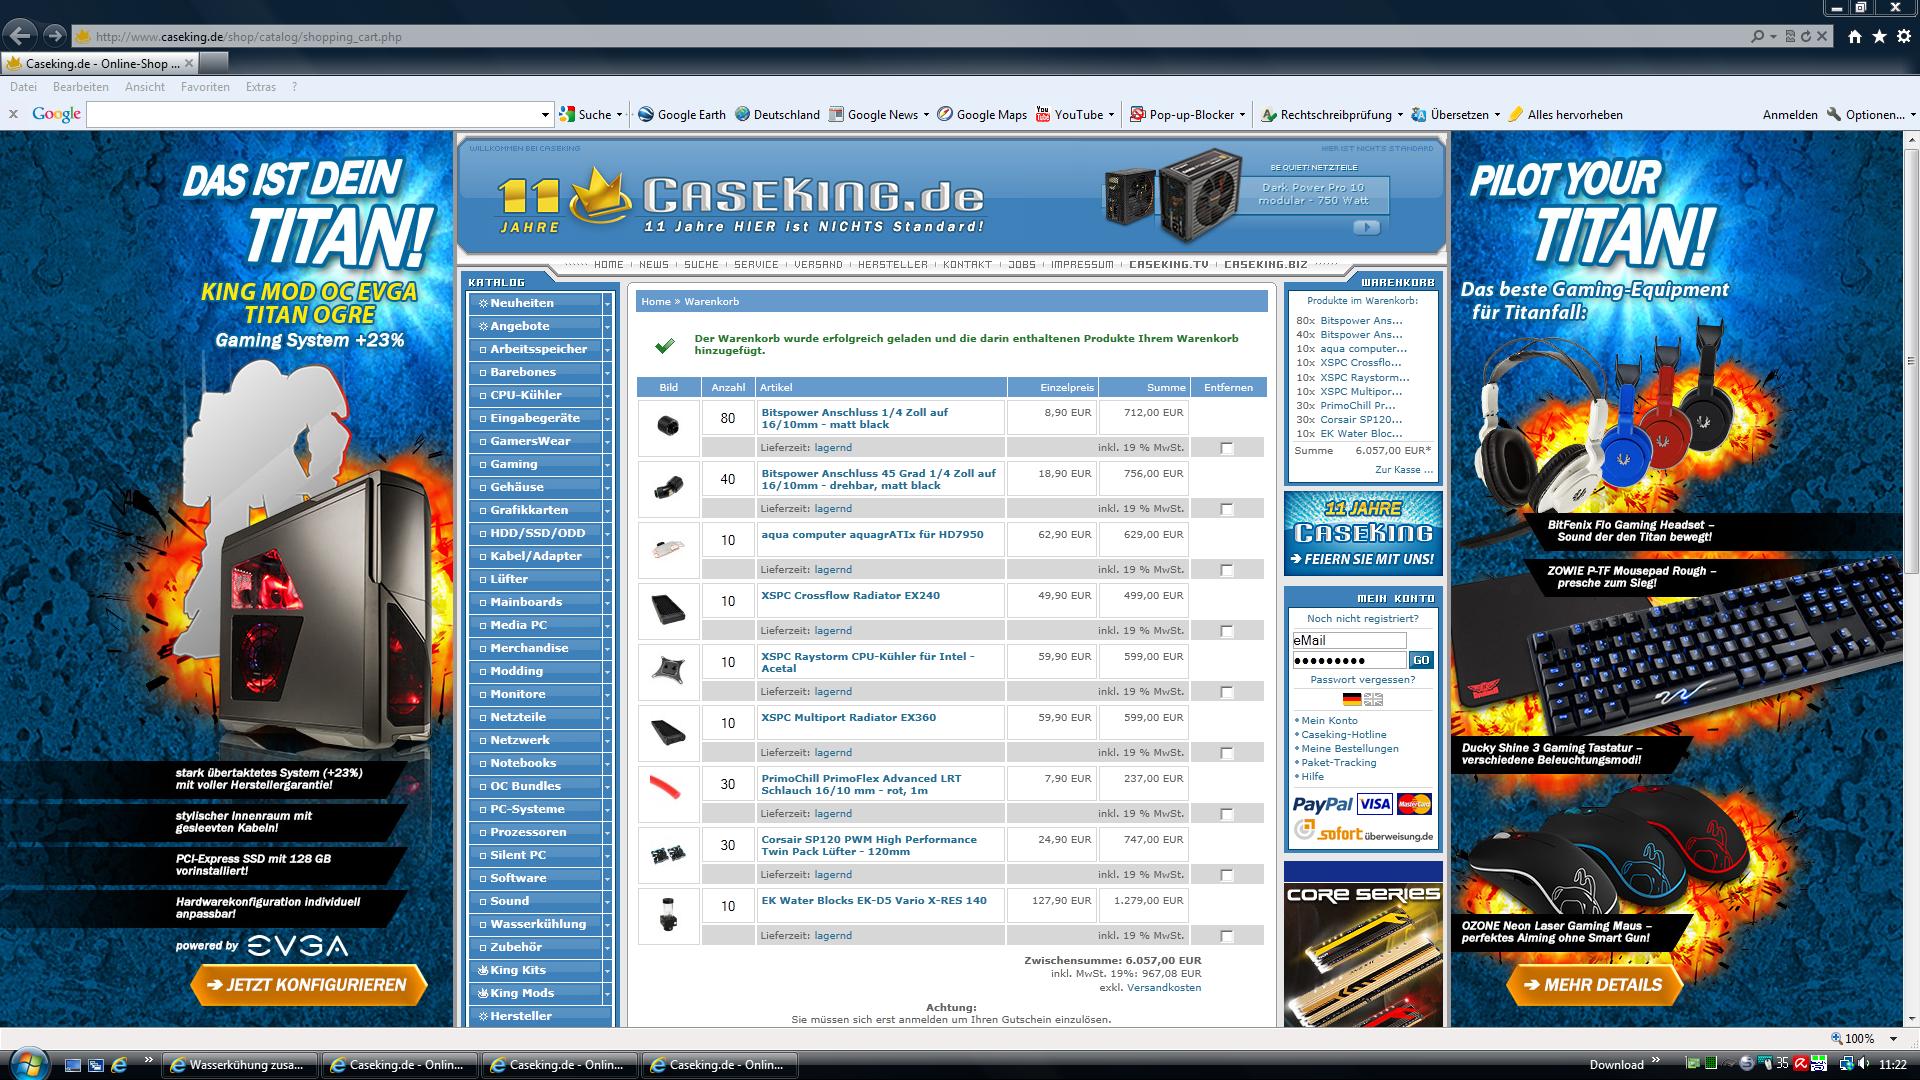Screen dimensions: 1920x1080
Task: Expand the Wasserkühlung category arrow
Action: pos(607,924)
